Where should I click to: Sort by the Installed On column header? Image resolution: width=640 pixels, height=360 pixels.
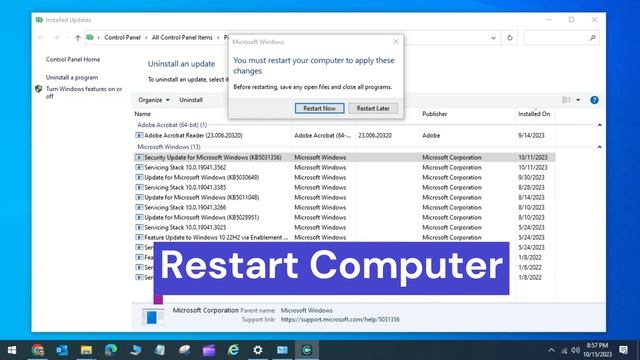pos(534,114)
